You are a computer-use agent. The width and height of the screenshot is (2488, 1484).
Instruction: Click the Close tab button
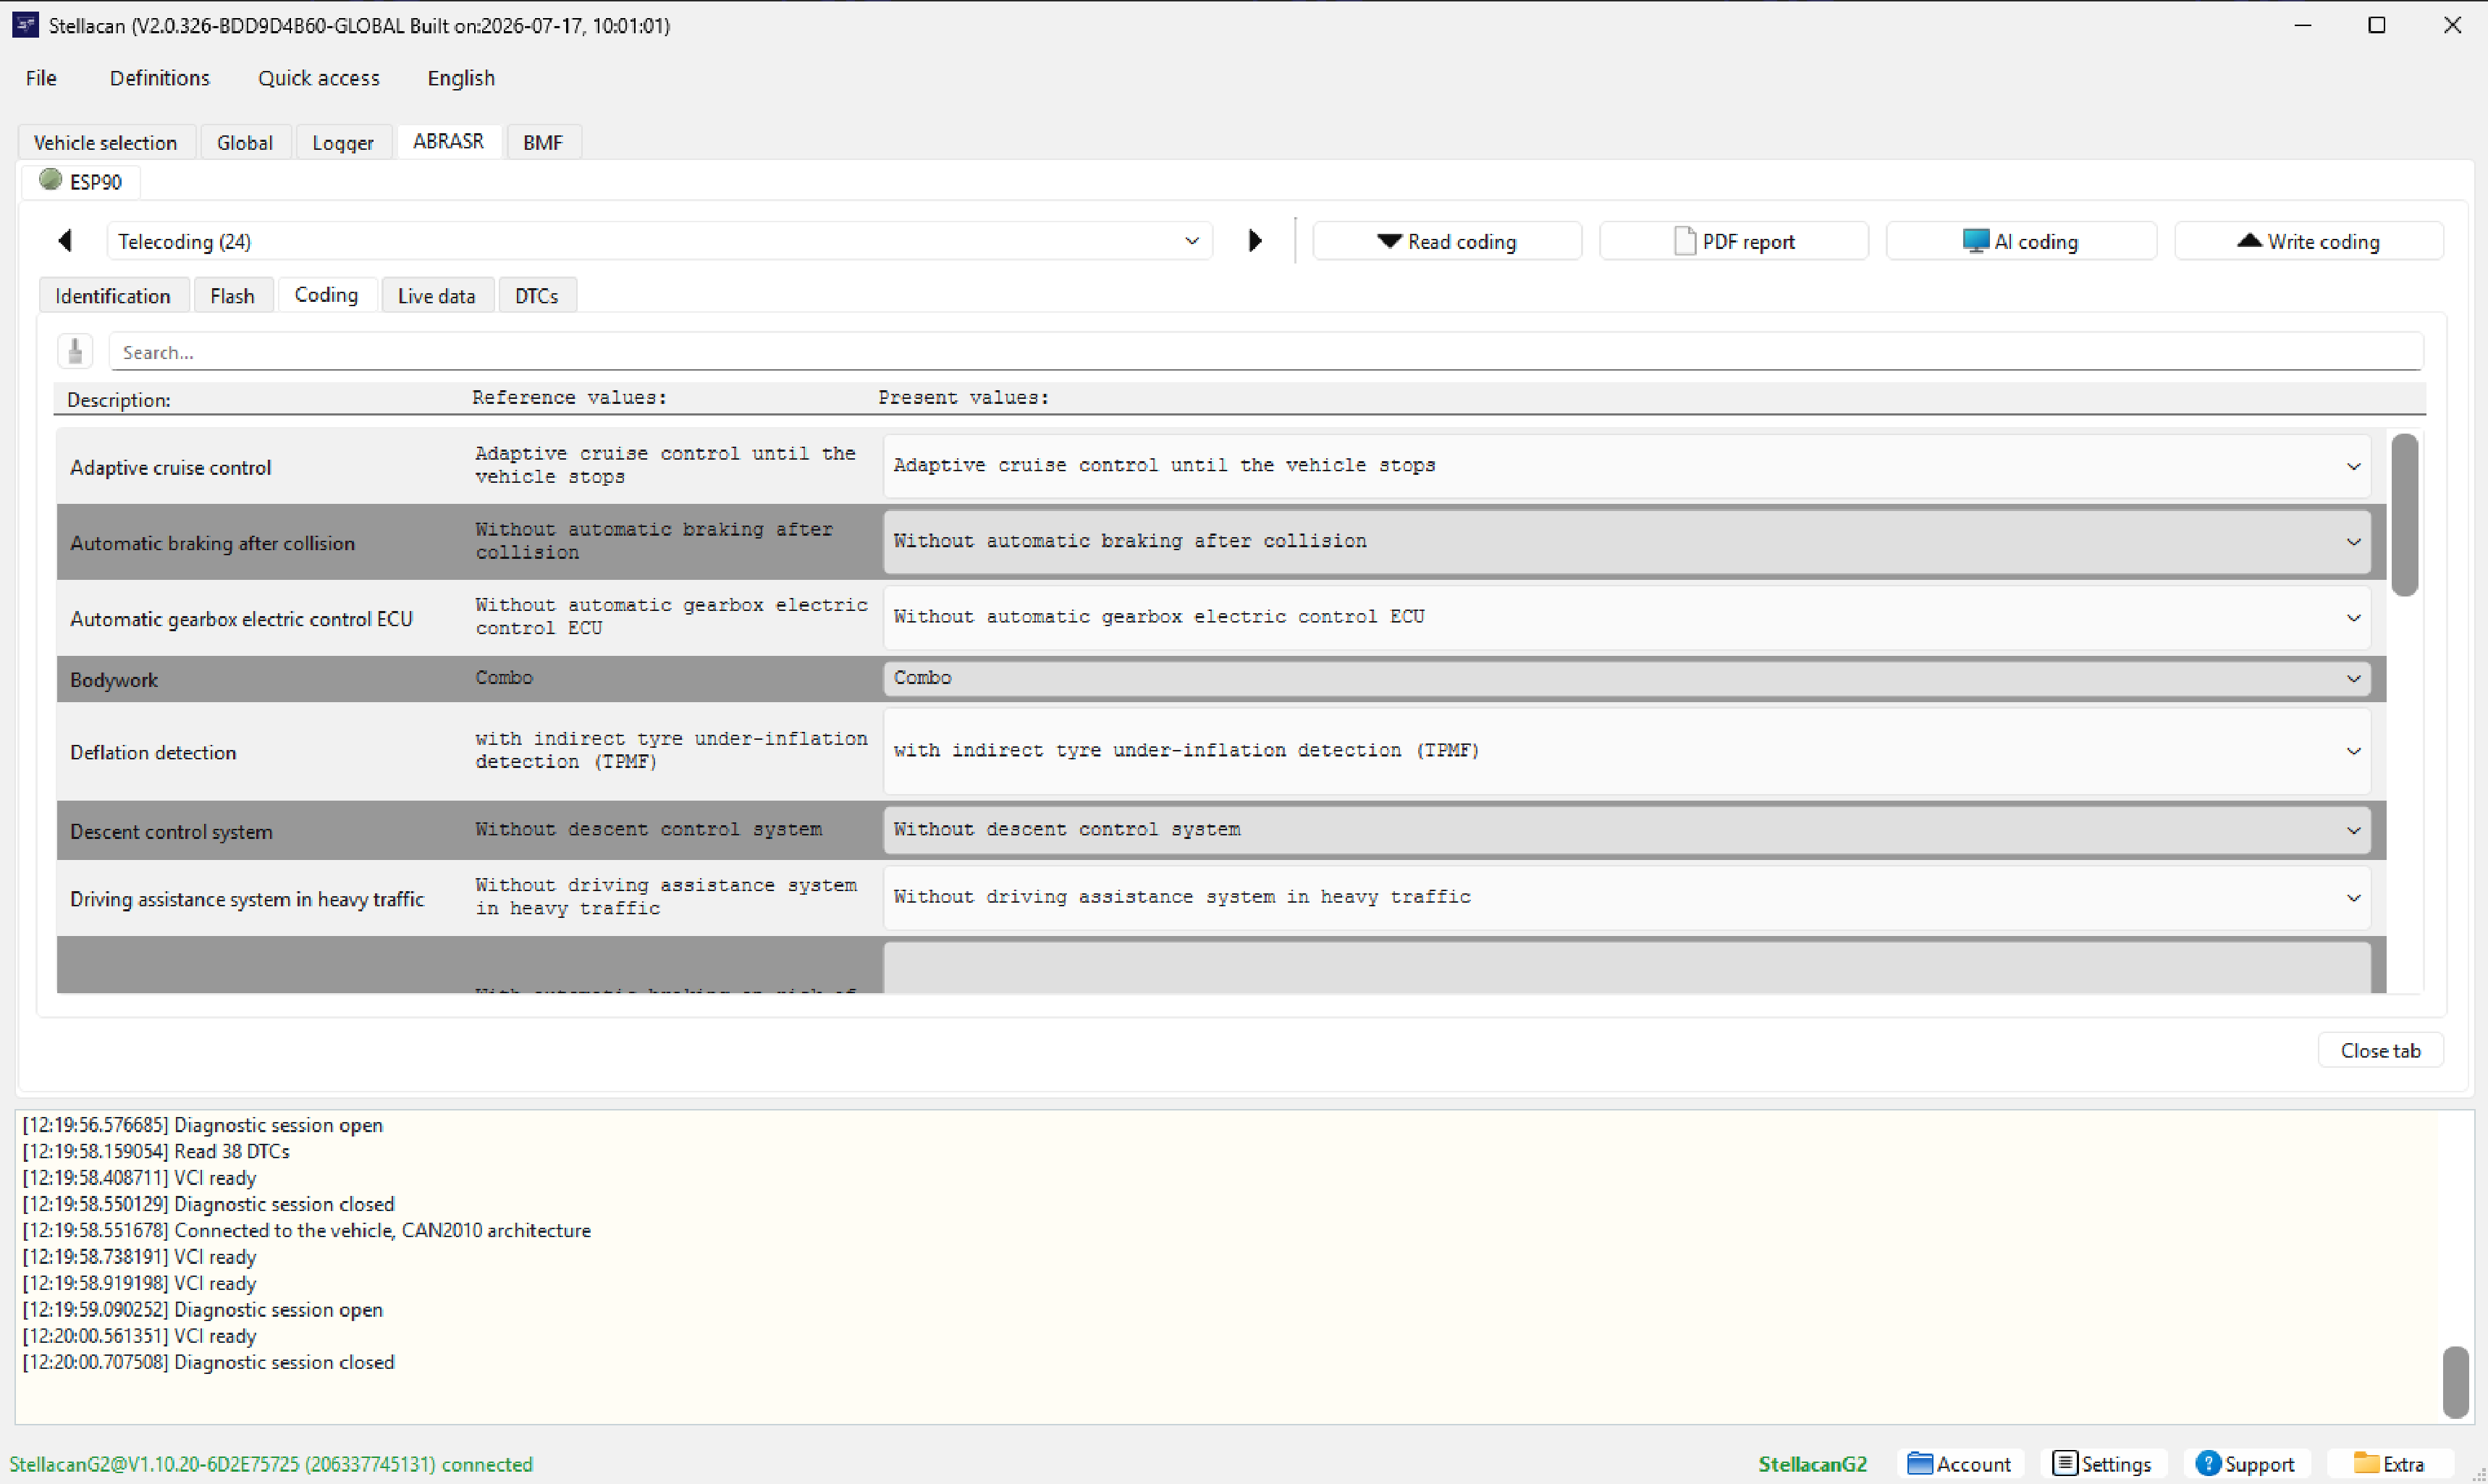[x=2380, y=1050]
